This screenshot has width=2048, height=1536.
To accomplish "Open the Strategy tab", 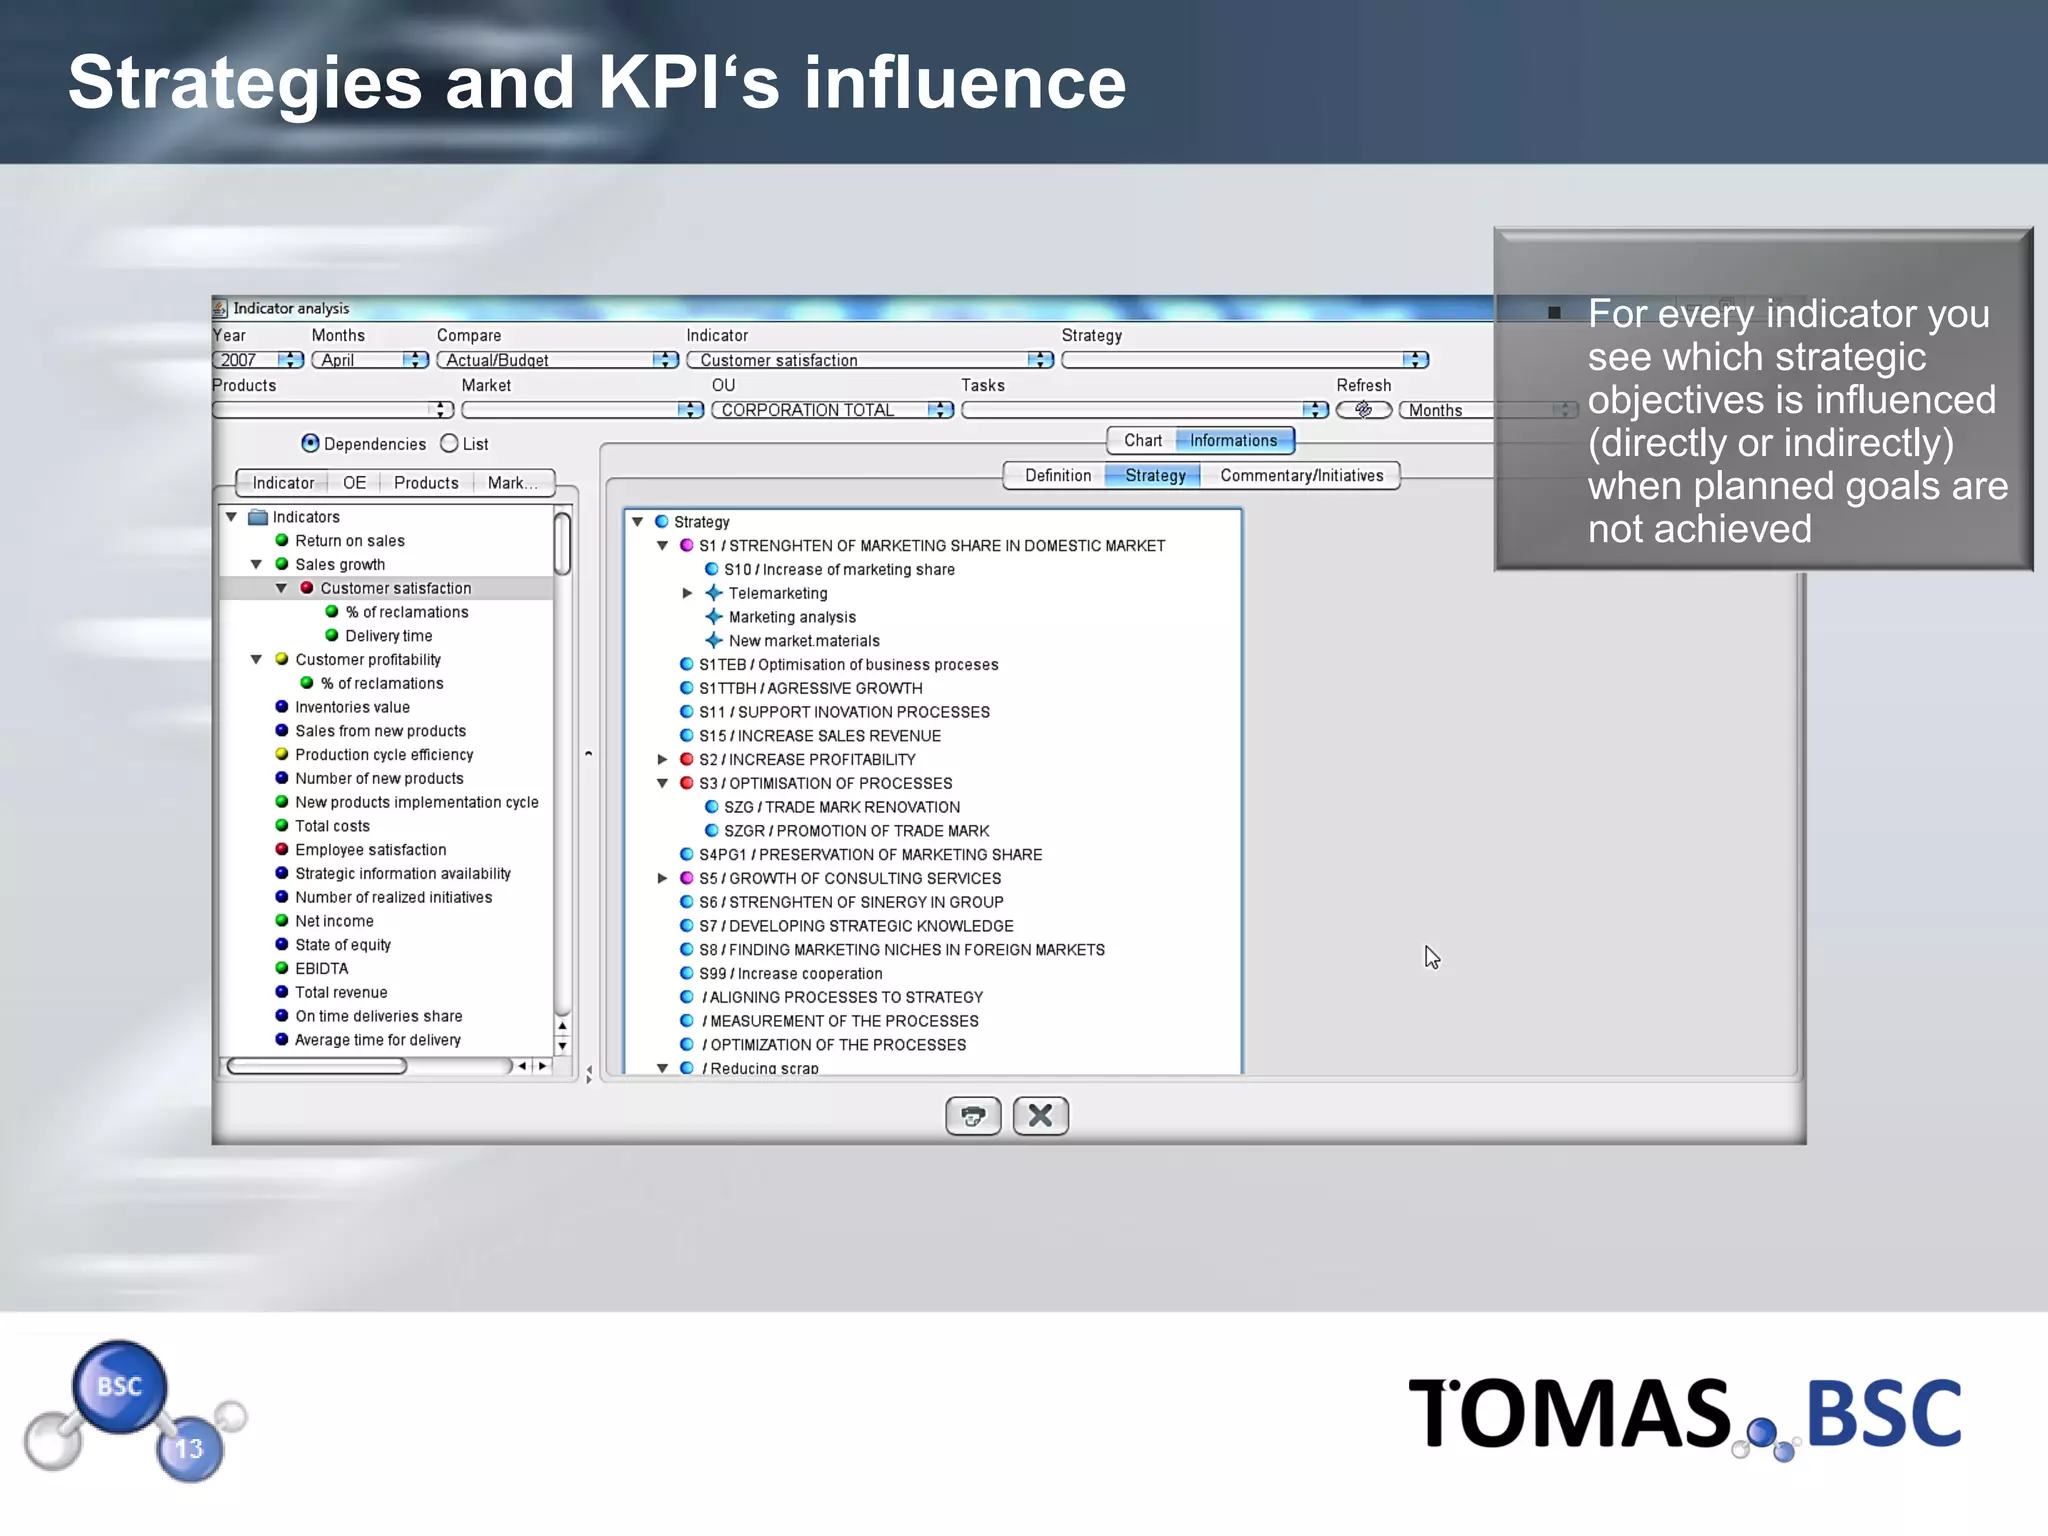I will [x=1155, y=476].
